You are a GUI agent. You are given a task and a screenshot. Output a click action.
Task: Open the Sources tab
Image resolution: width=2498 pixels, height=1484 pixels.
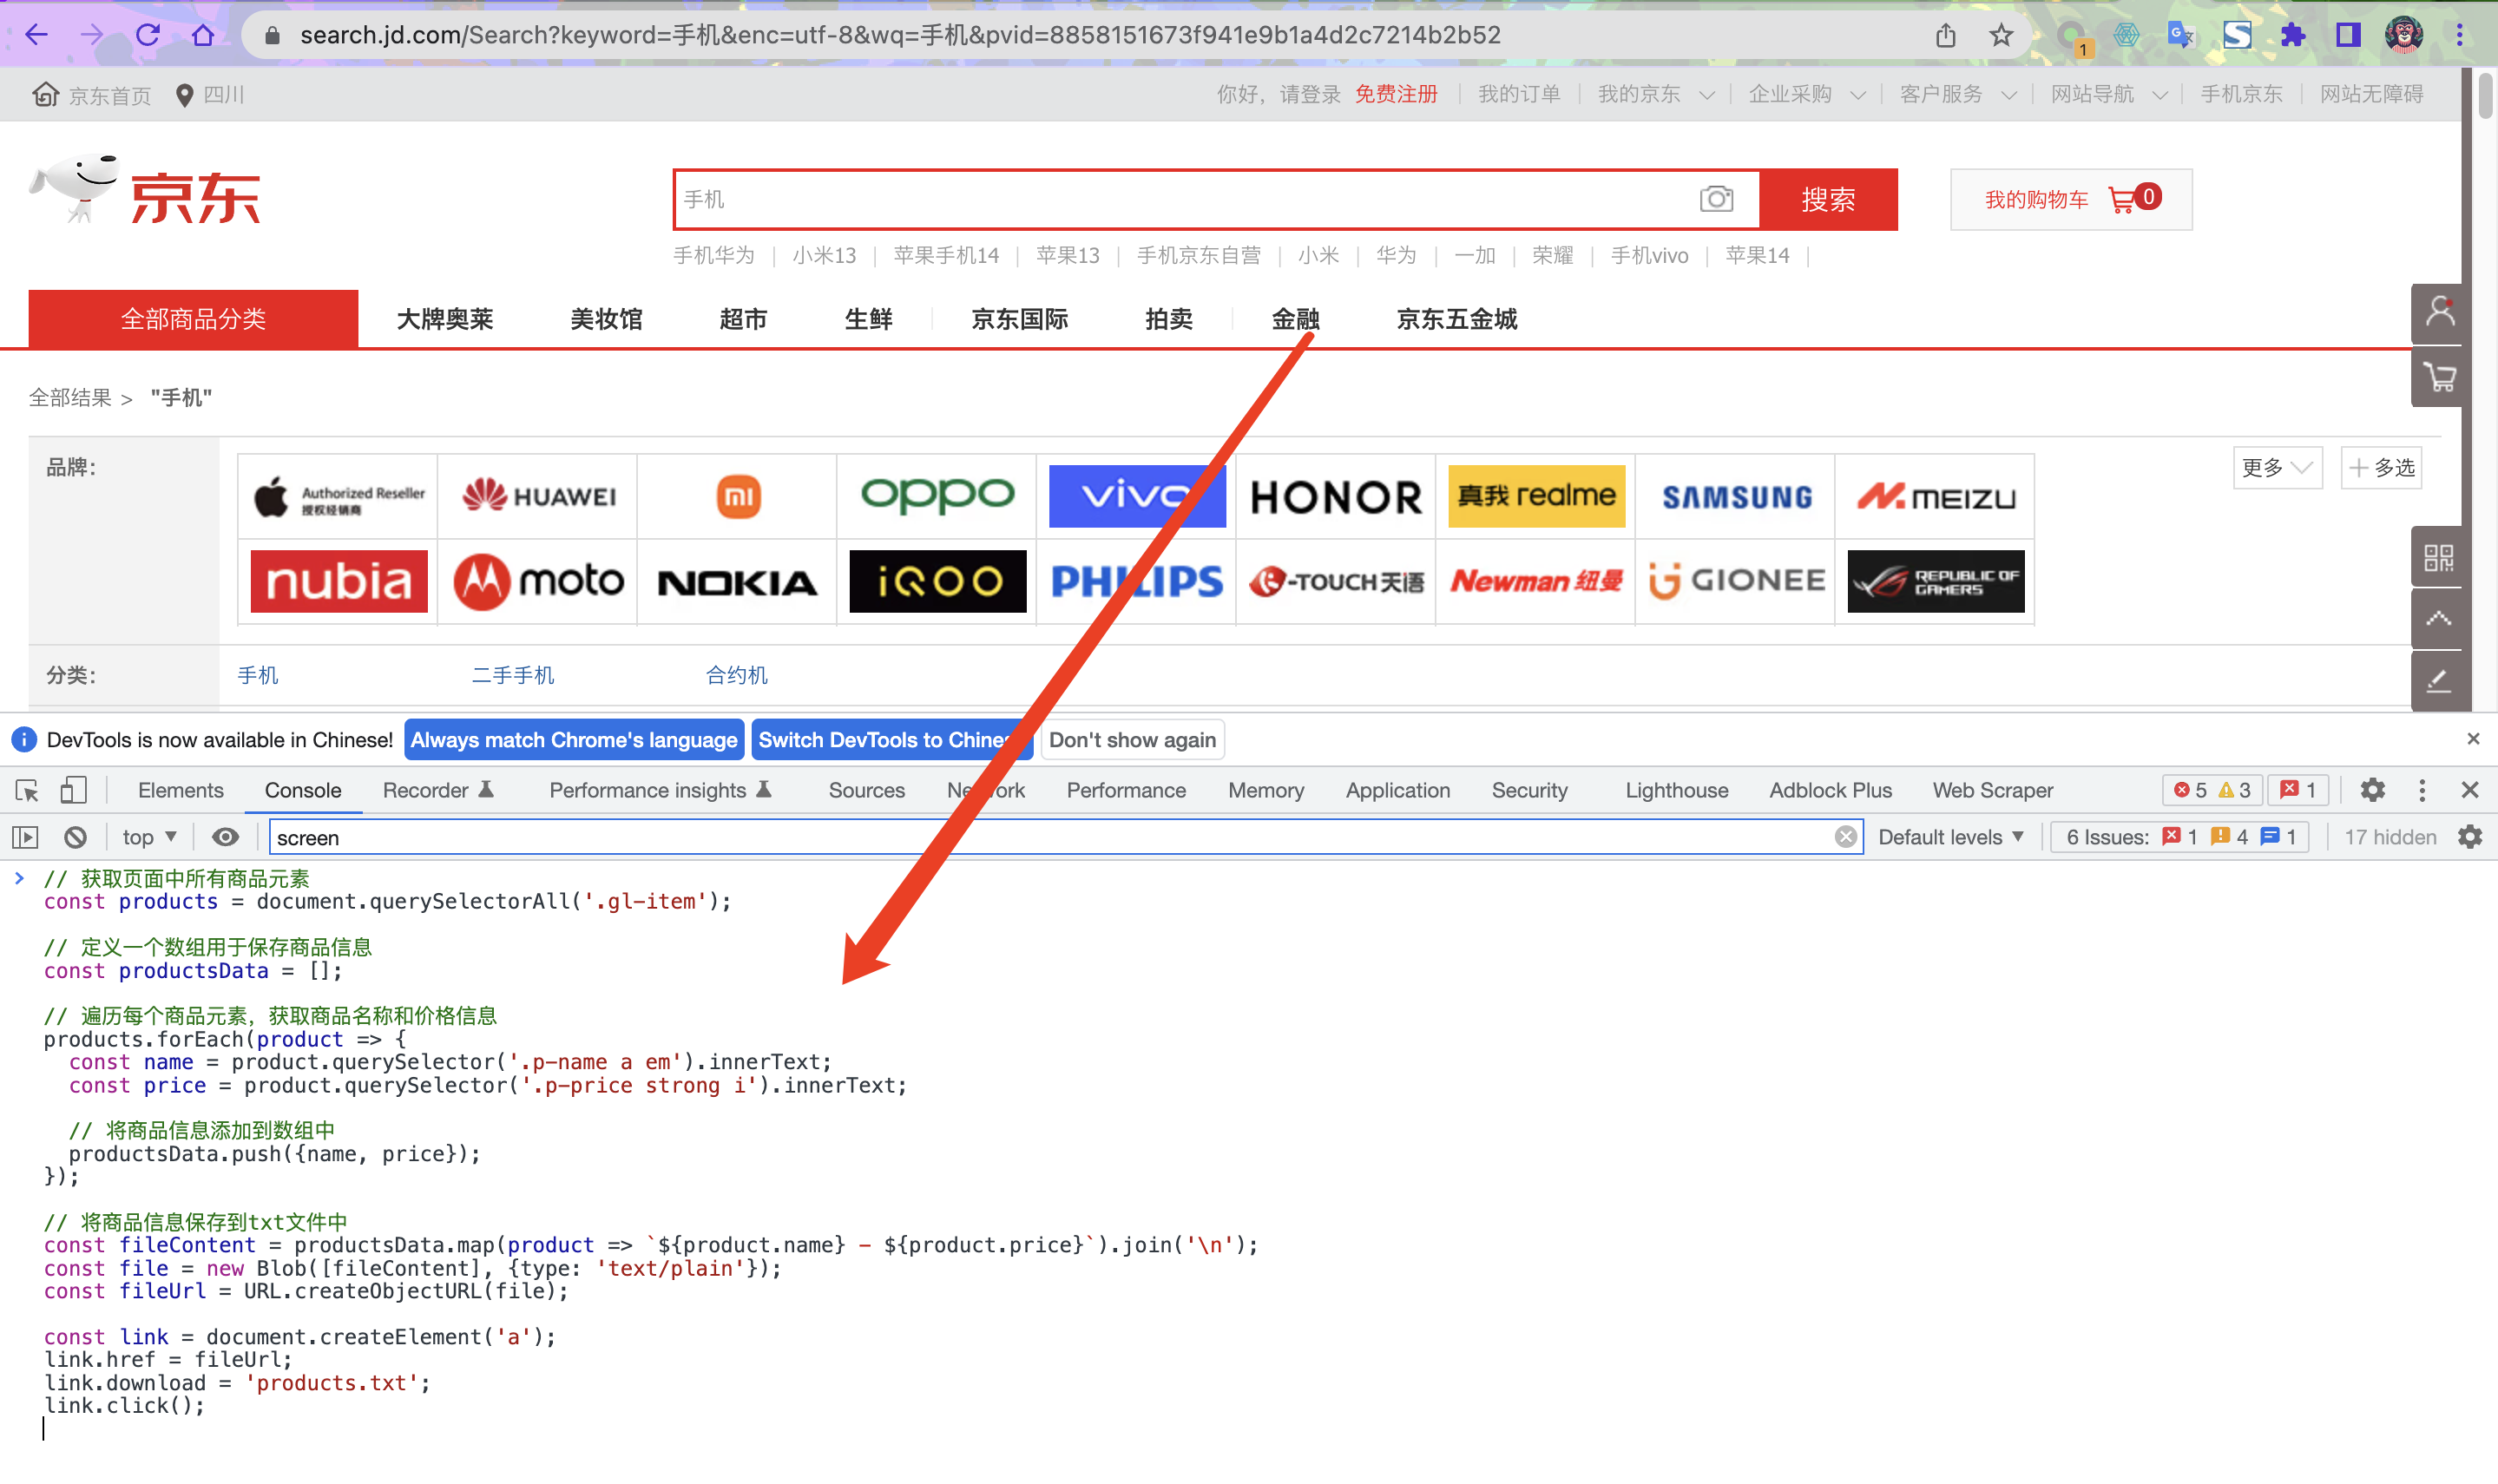click(x=866, y=791)
